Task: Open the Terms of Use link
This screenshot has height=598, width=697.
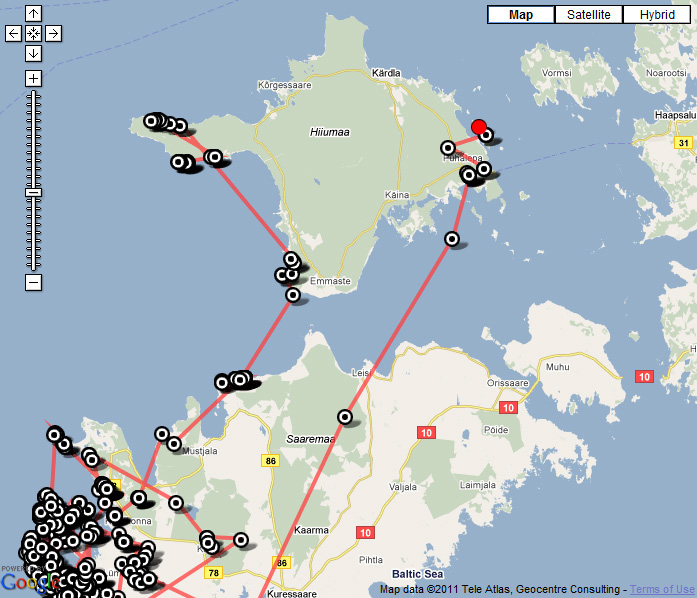Action: 662,589
